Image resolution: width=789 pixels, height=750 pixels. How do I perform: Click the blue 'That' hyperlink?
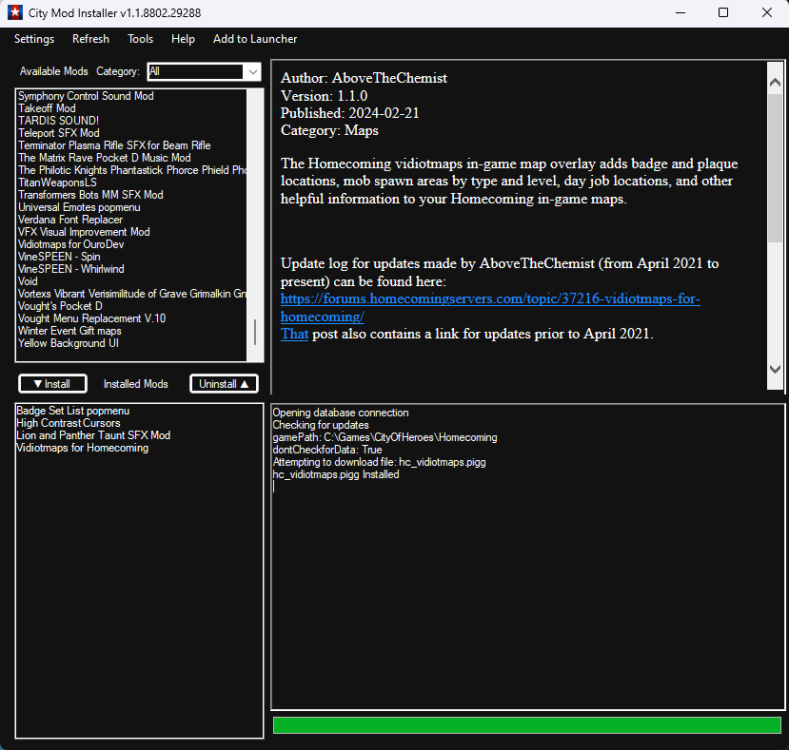point(294,334)
